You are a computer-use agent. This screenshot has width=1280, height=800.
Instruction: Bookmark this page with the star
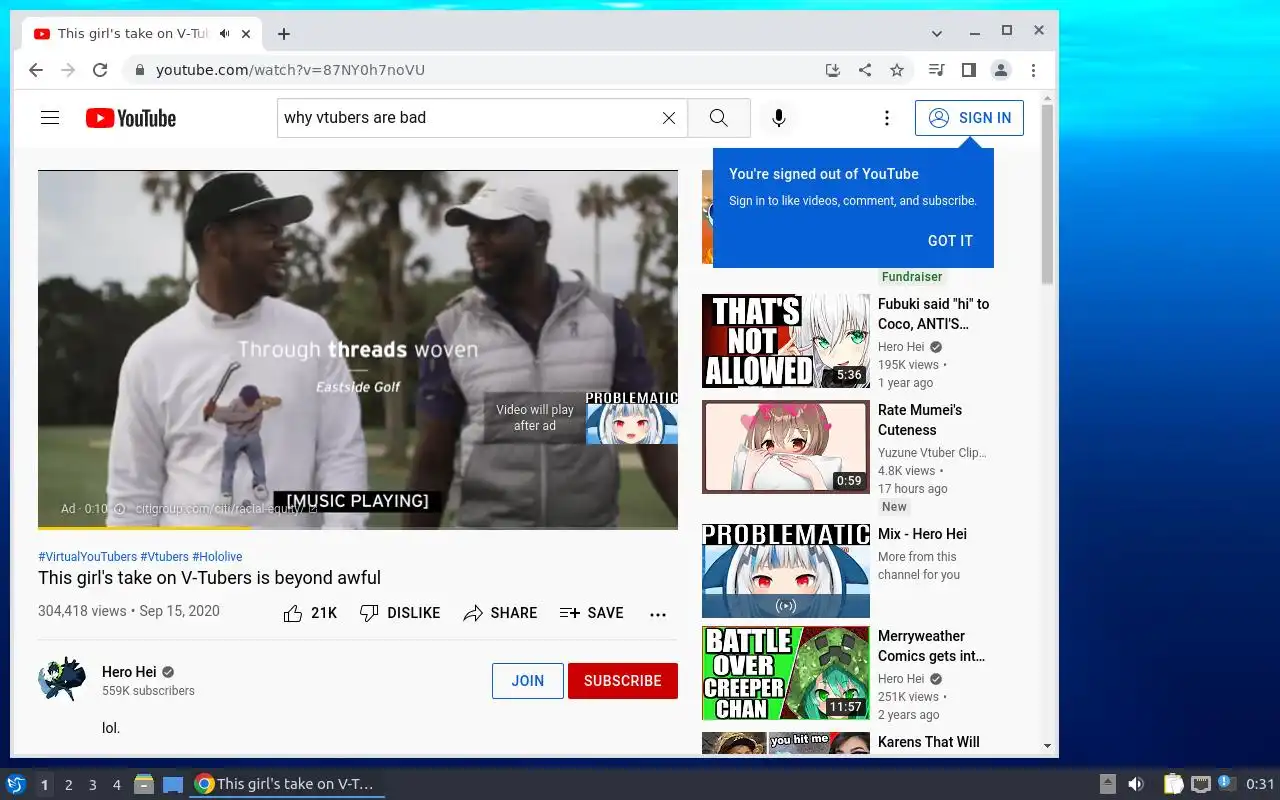(x=897, y=70)
